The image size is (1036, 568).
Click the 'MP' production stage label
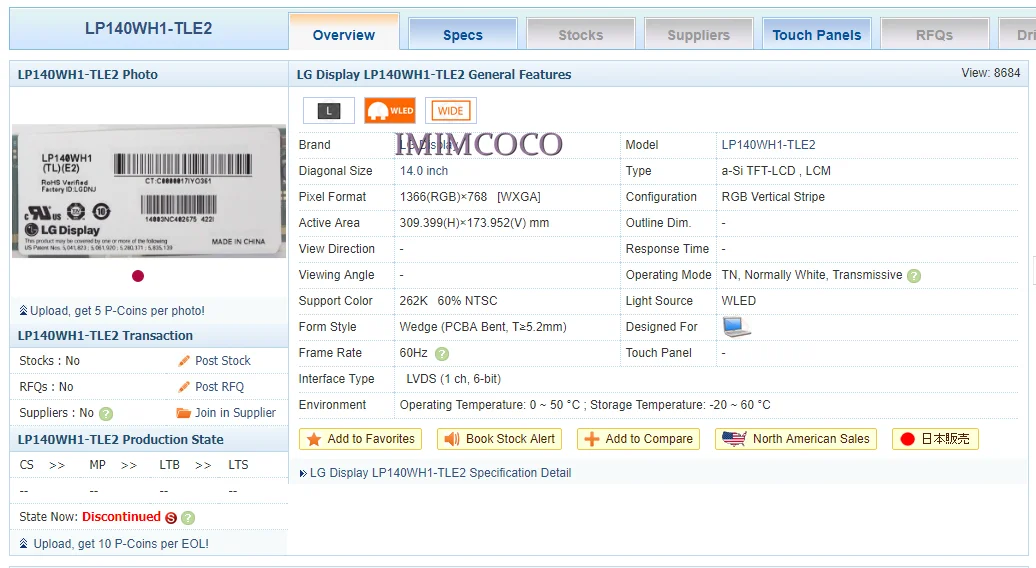97,465
